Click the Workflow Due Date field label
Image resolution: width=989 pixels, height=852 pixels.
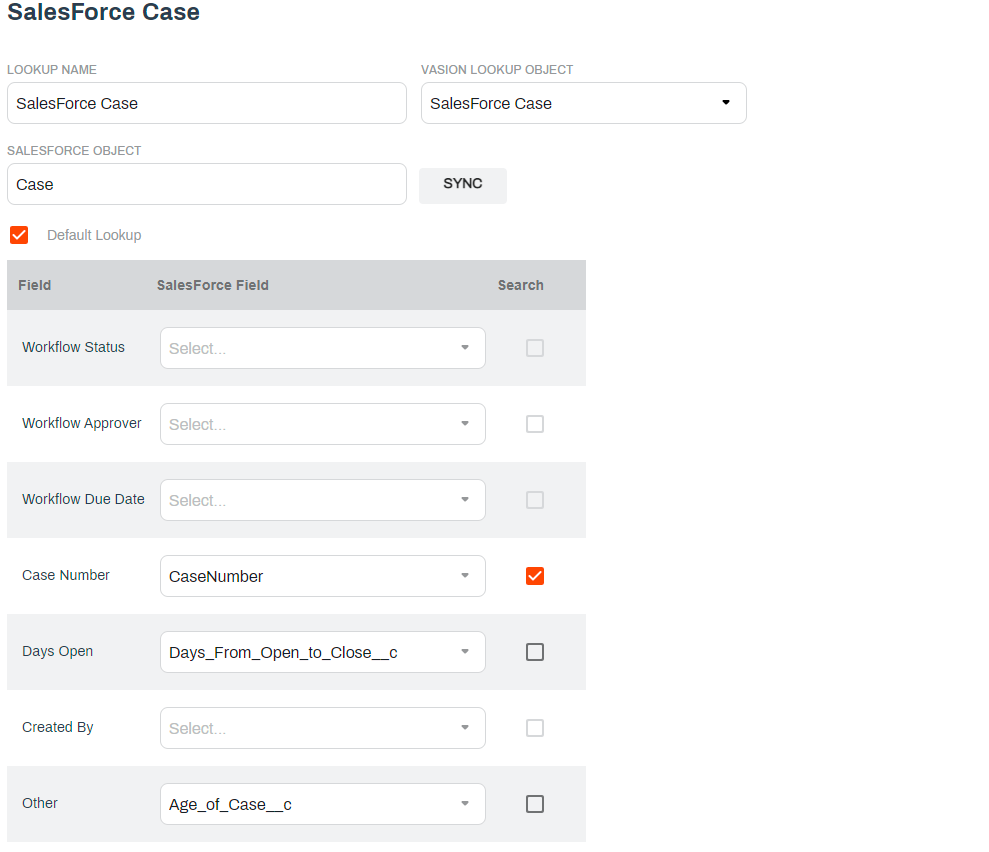(83, 499)
